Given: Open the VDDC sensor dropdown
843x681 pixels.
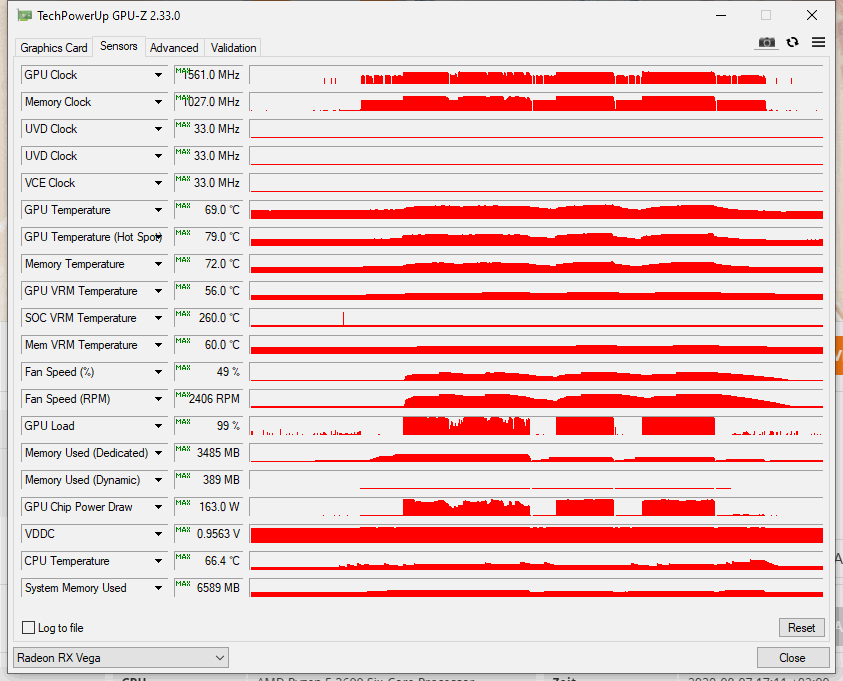Looking at the screenshot, I should [x=159, y=534].
